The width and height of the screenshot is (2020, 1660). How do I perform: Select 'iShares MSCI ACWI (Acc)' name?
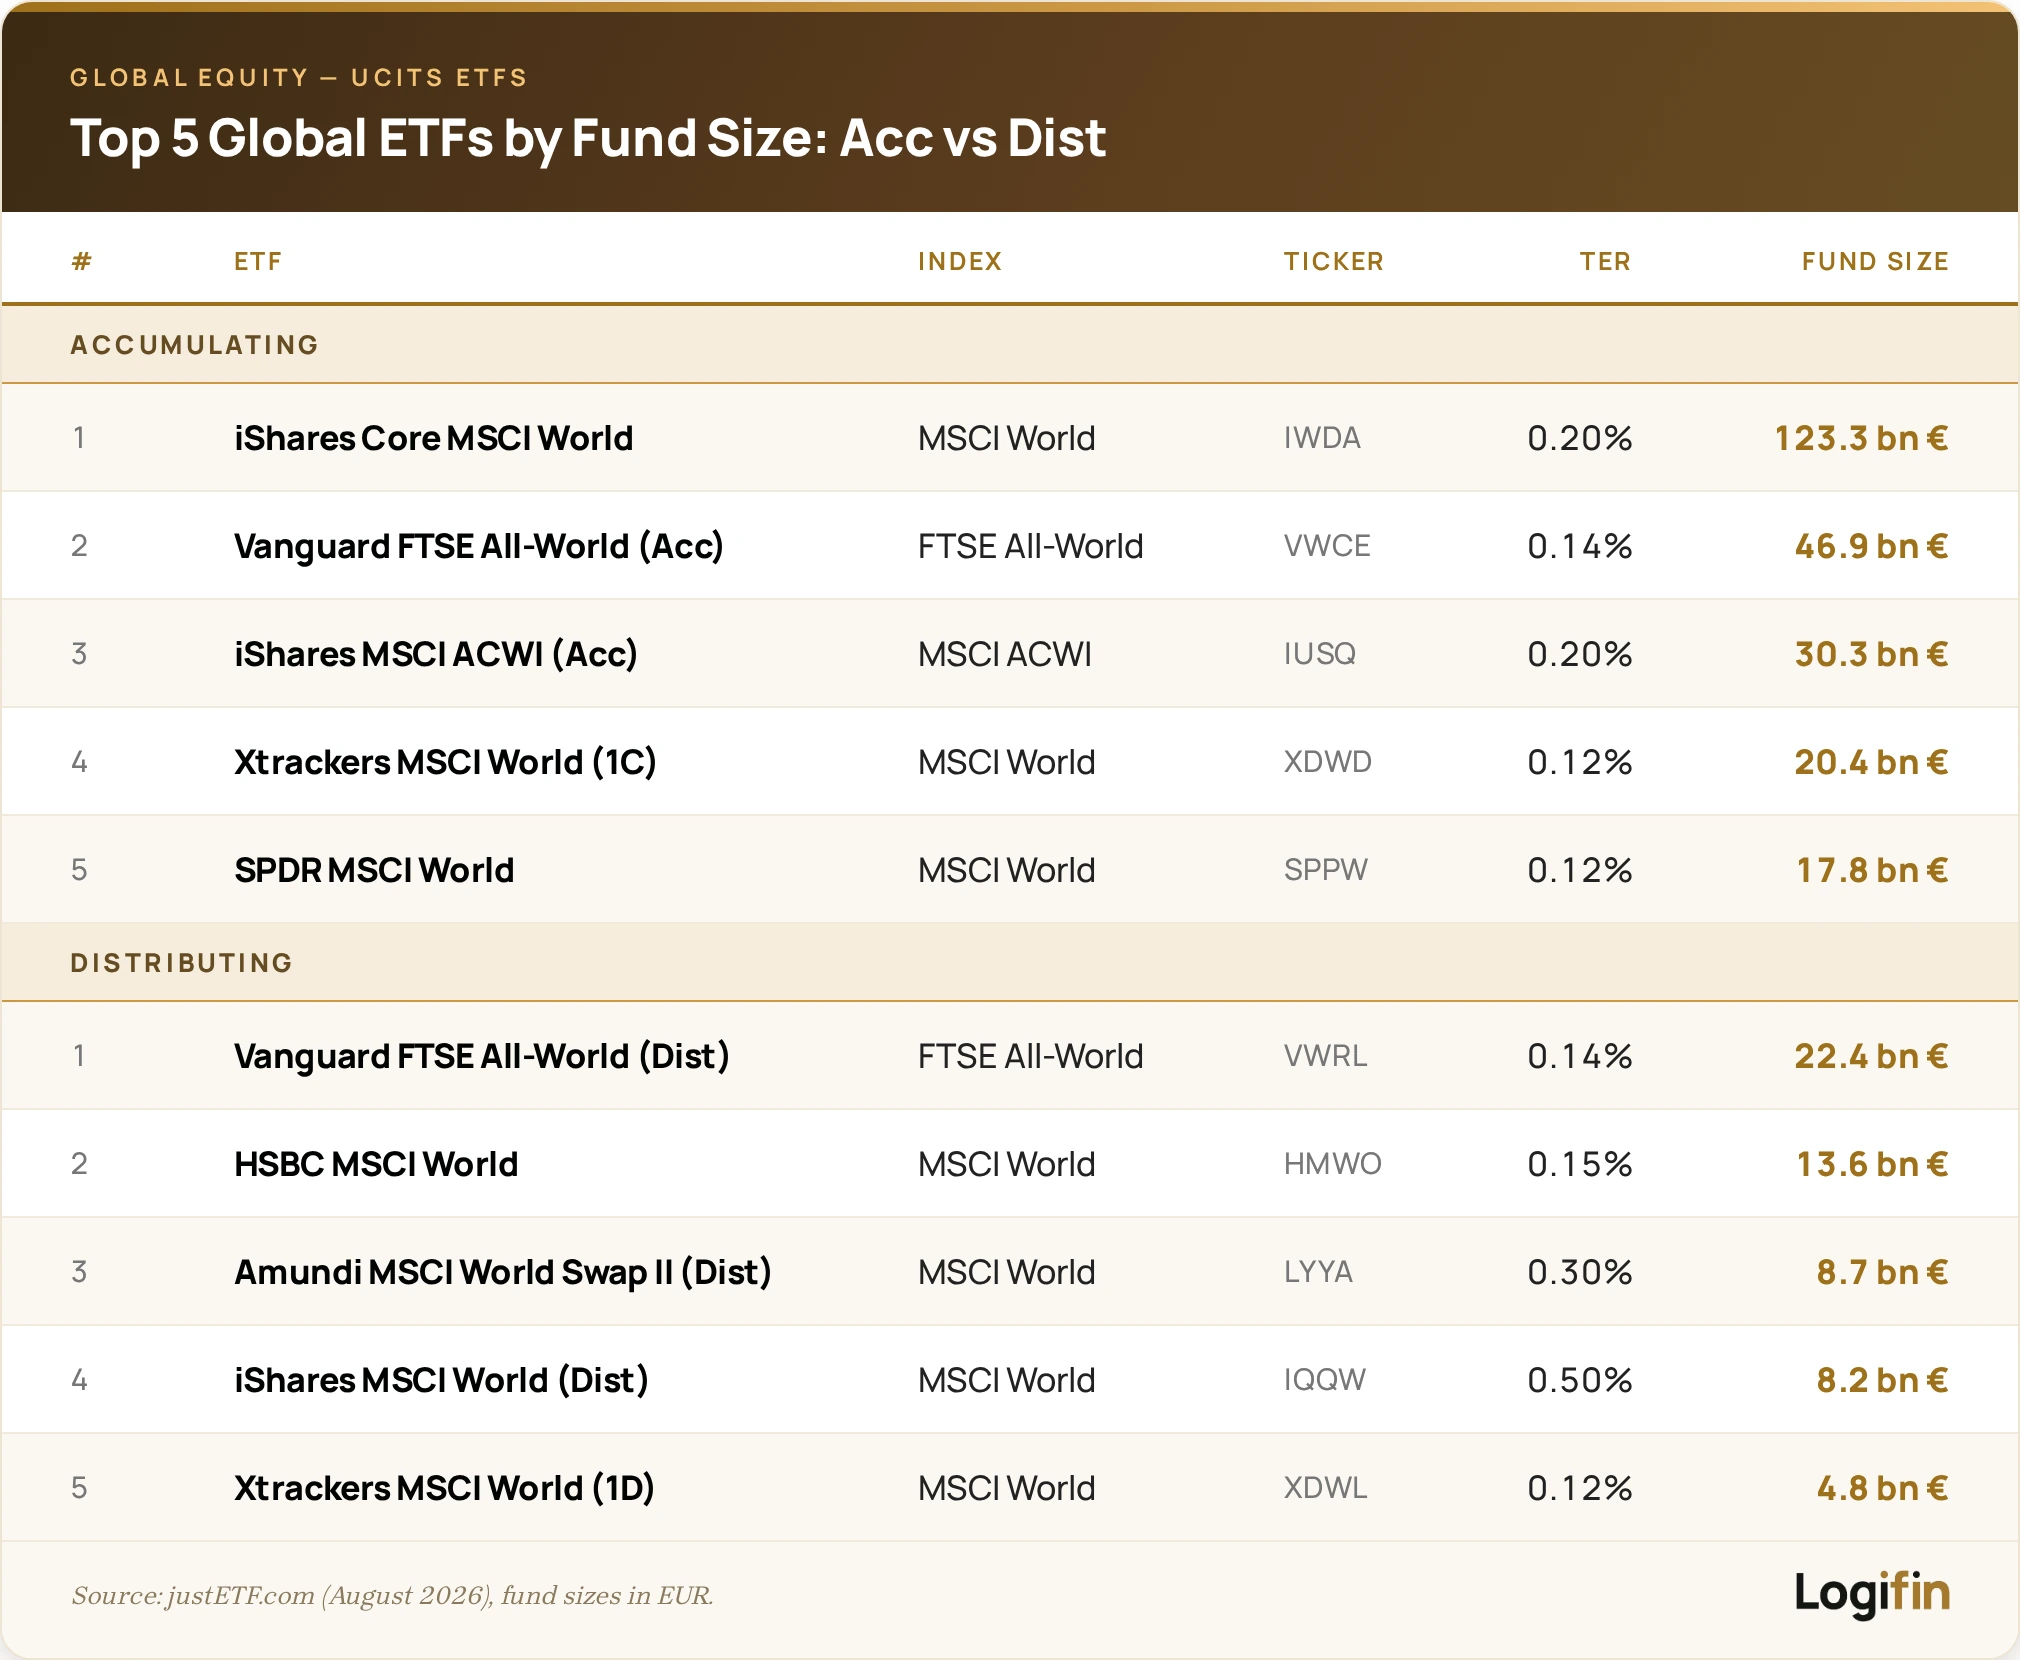[x=436, y=654]
